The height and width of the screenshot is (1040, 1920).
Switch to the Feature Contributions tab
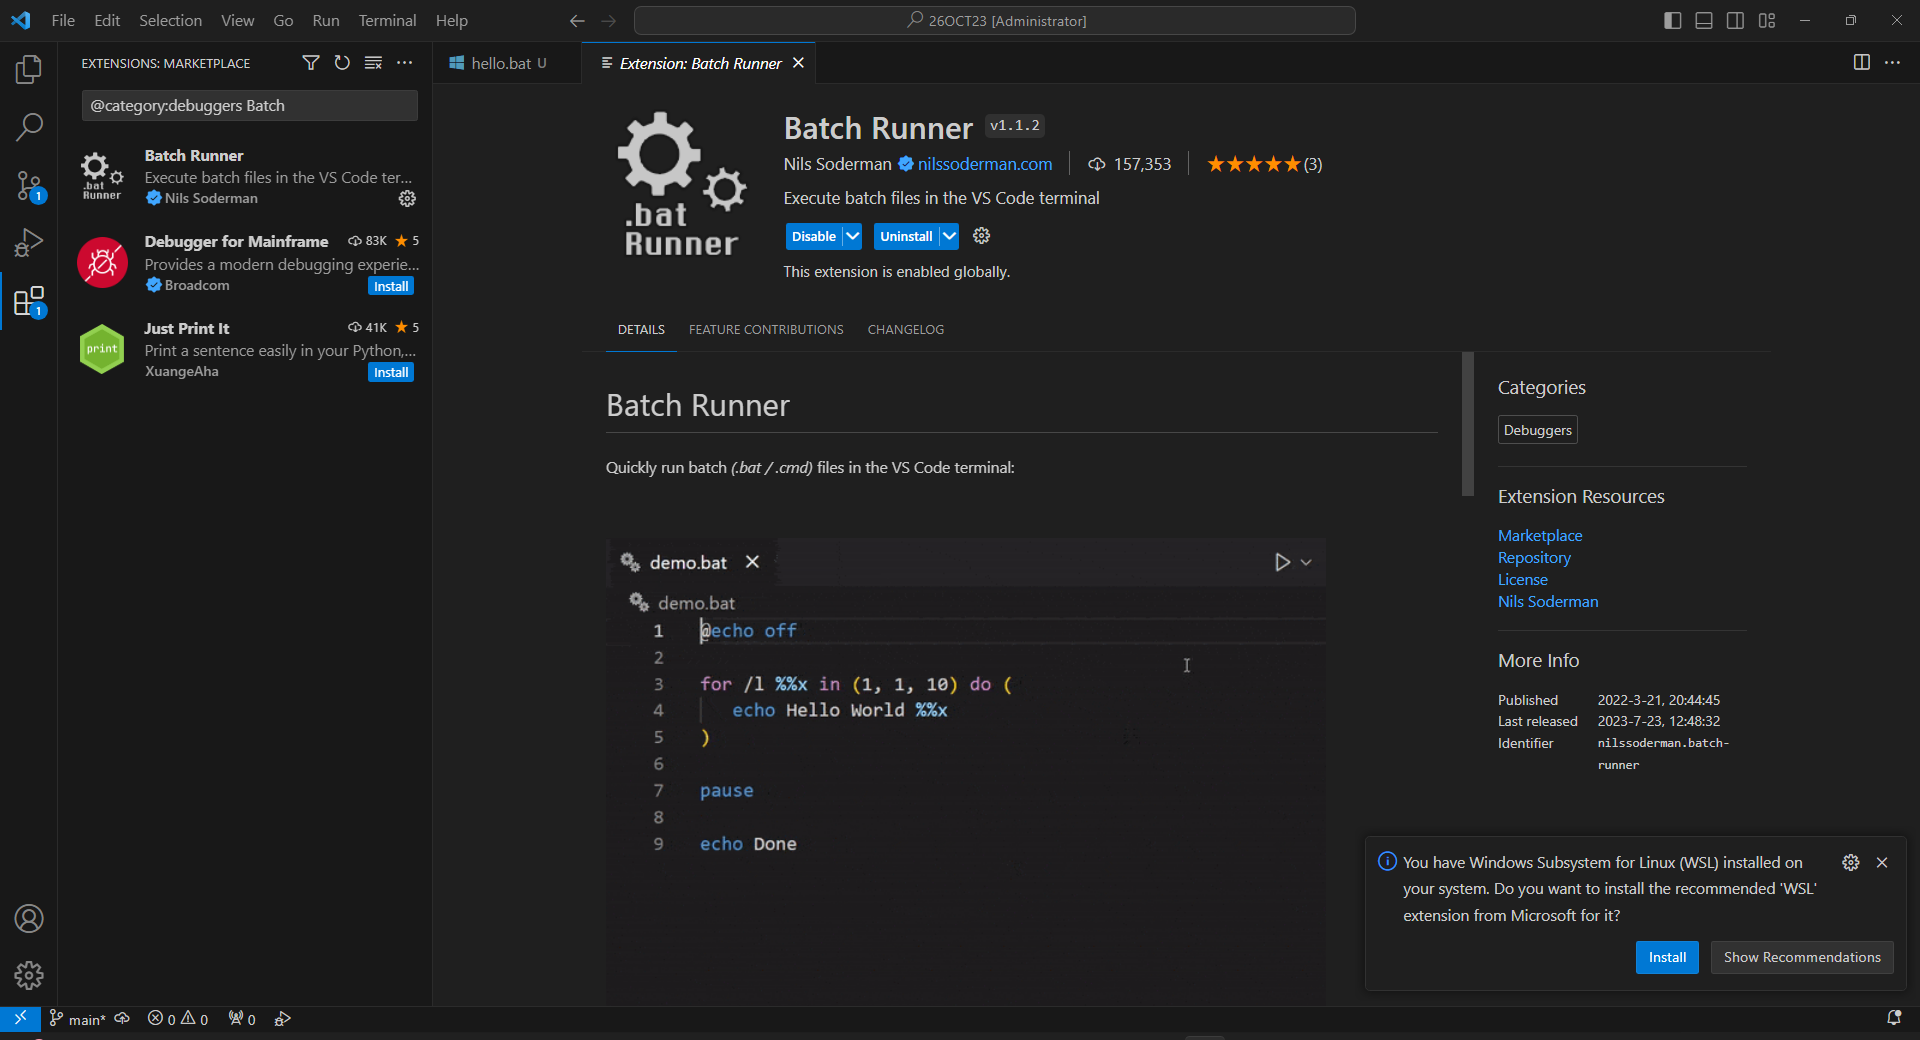tap(765, 330)
